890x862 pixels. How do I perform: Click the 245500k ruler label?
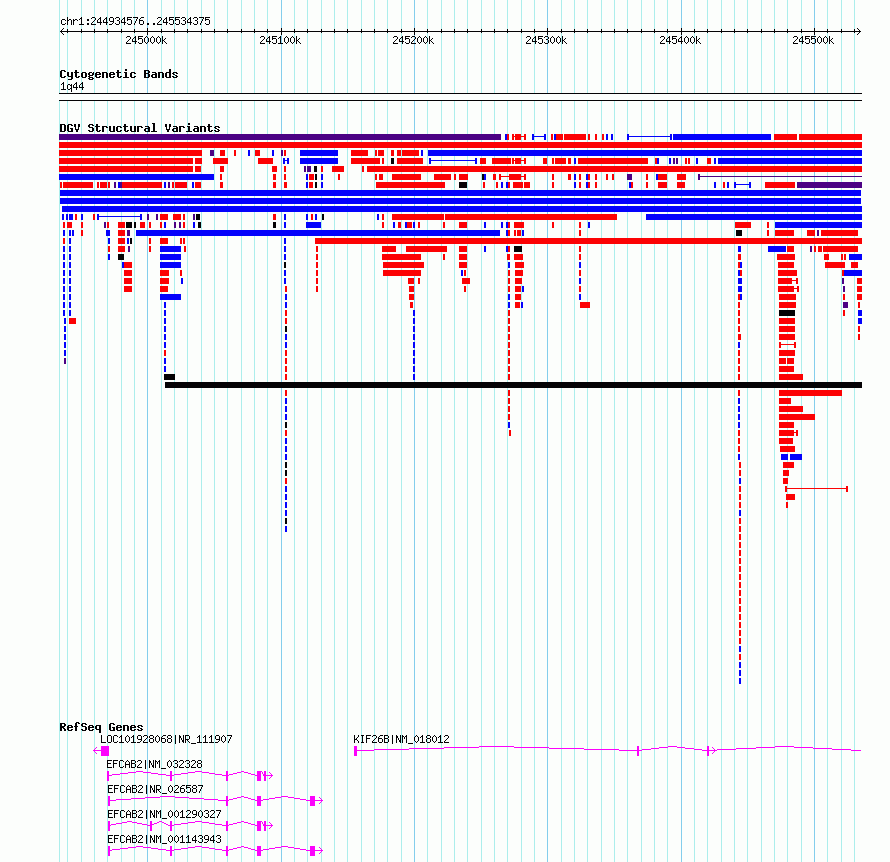point(813,40)
